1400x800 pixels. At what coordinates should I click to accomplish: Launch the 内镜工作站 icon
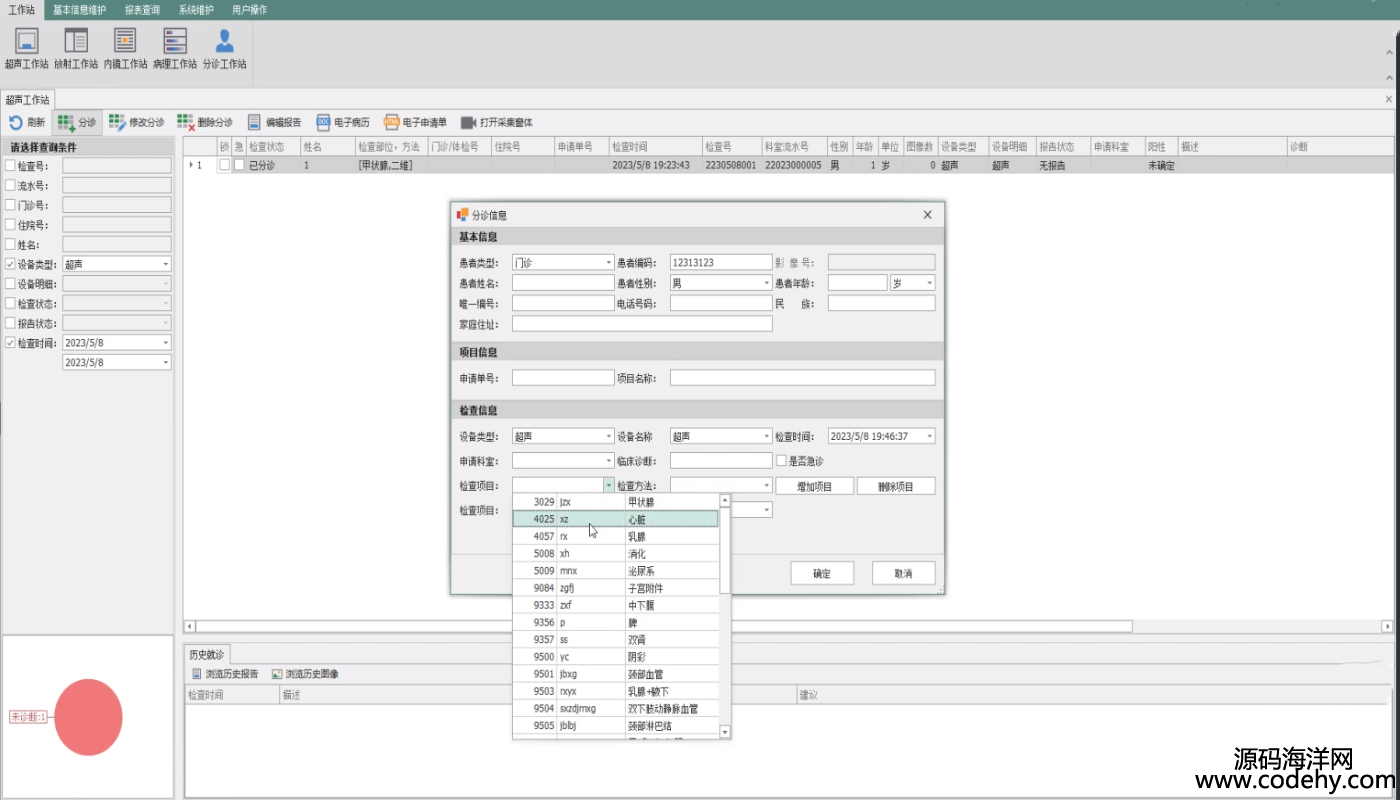coord(125,42)
